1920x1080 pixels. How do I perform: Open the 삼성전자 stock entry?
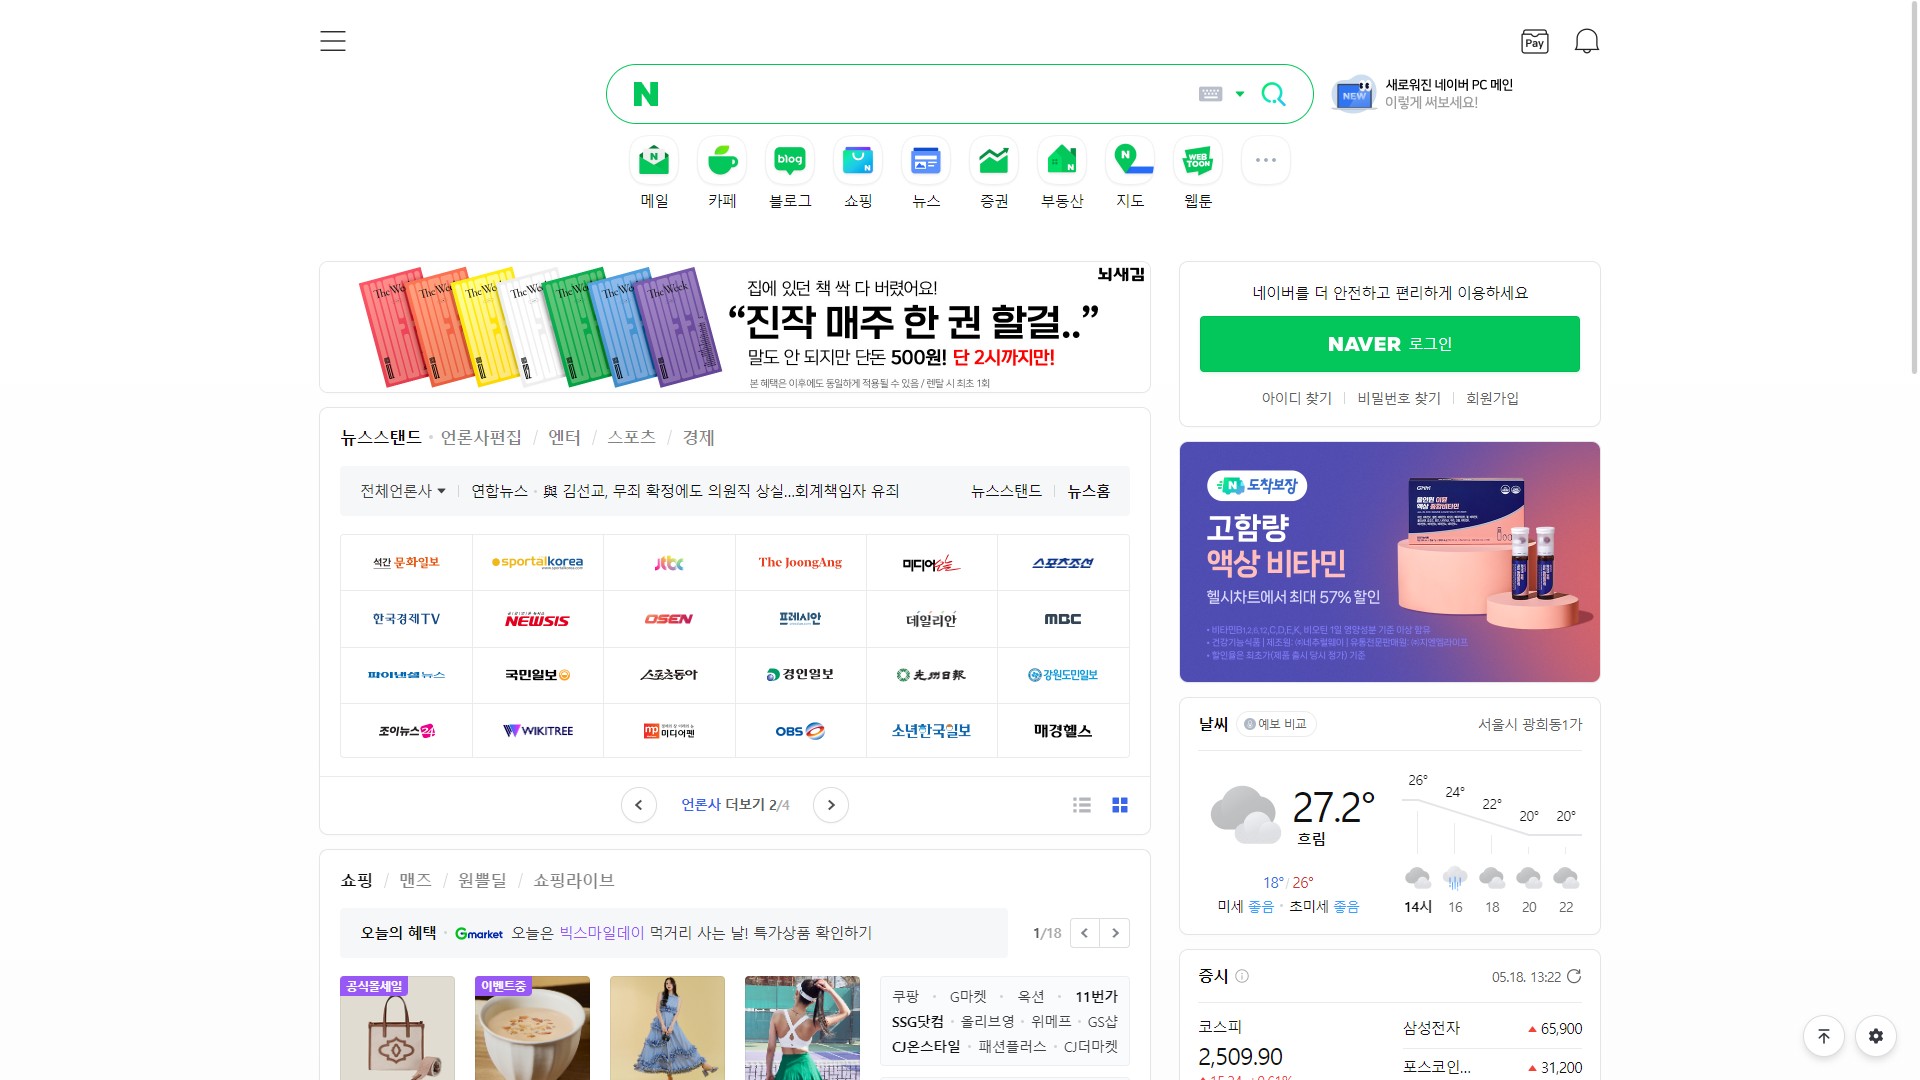coord(1492,1028)
